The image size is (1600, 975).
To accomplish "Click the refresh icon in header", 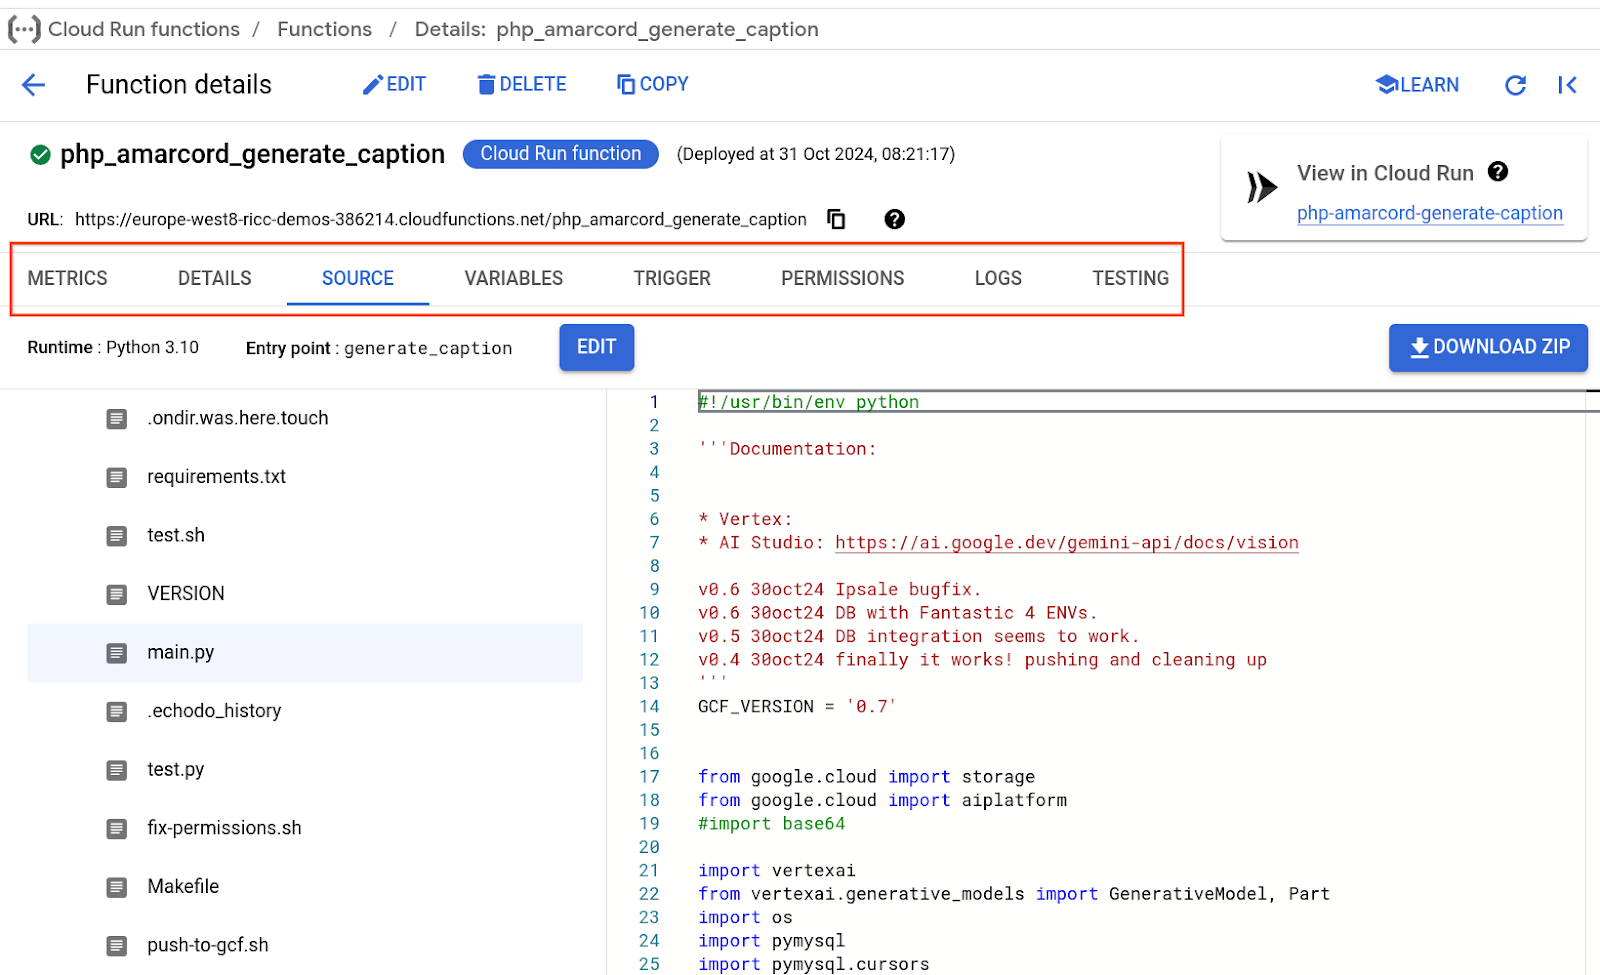I will coord(1515,85).
